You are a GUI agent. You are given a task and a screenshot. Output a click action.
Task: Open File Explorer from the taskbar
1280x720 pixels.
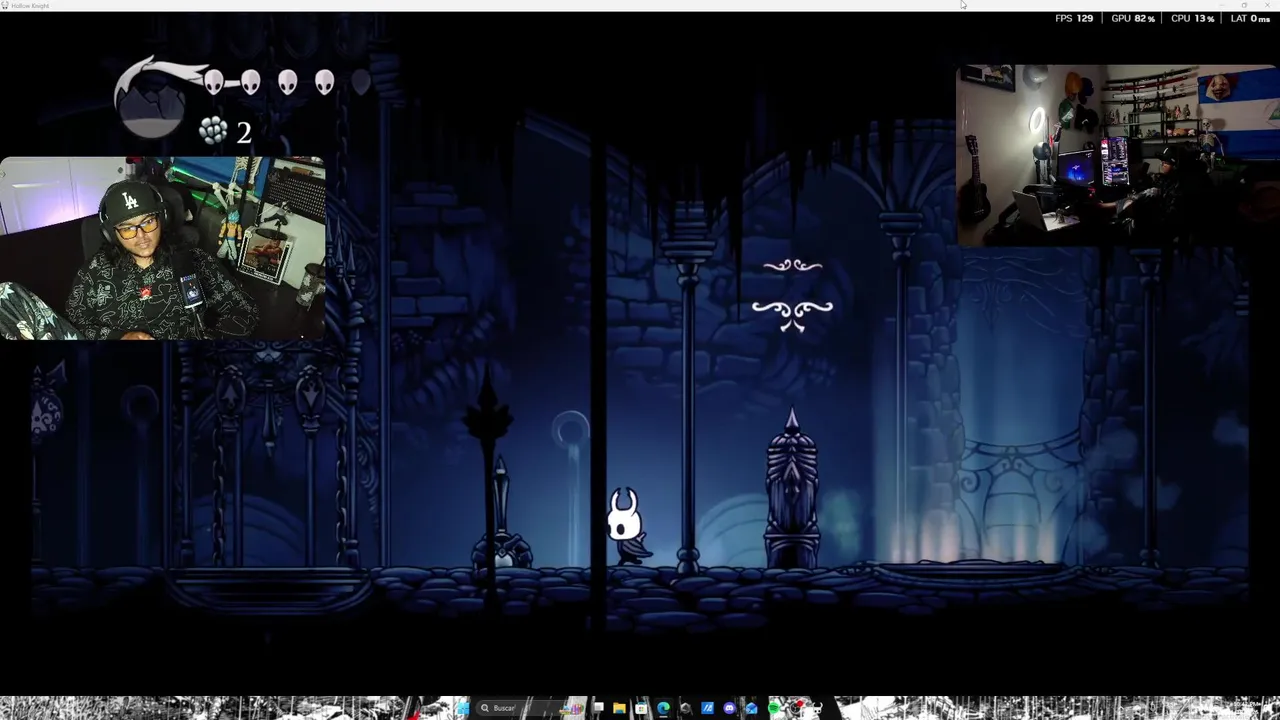click(x=619, y=708)
